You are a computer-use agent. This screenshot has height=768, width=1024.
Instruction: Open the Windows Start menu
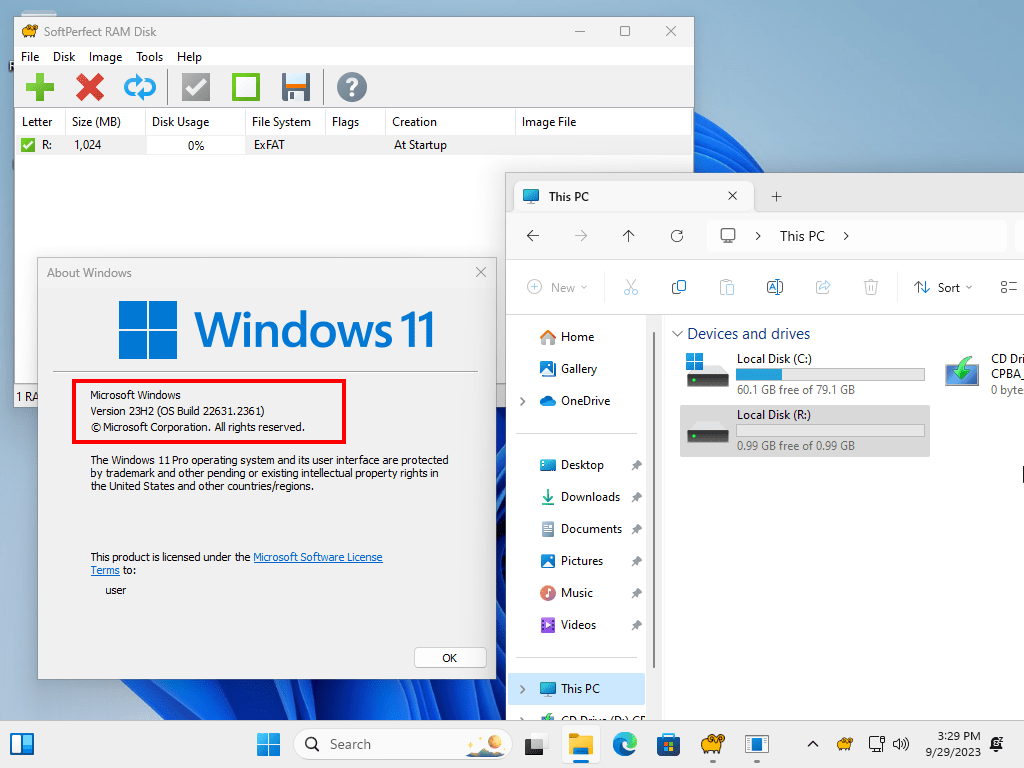pyautogui.click(x=268, y=744)
